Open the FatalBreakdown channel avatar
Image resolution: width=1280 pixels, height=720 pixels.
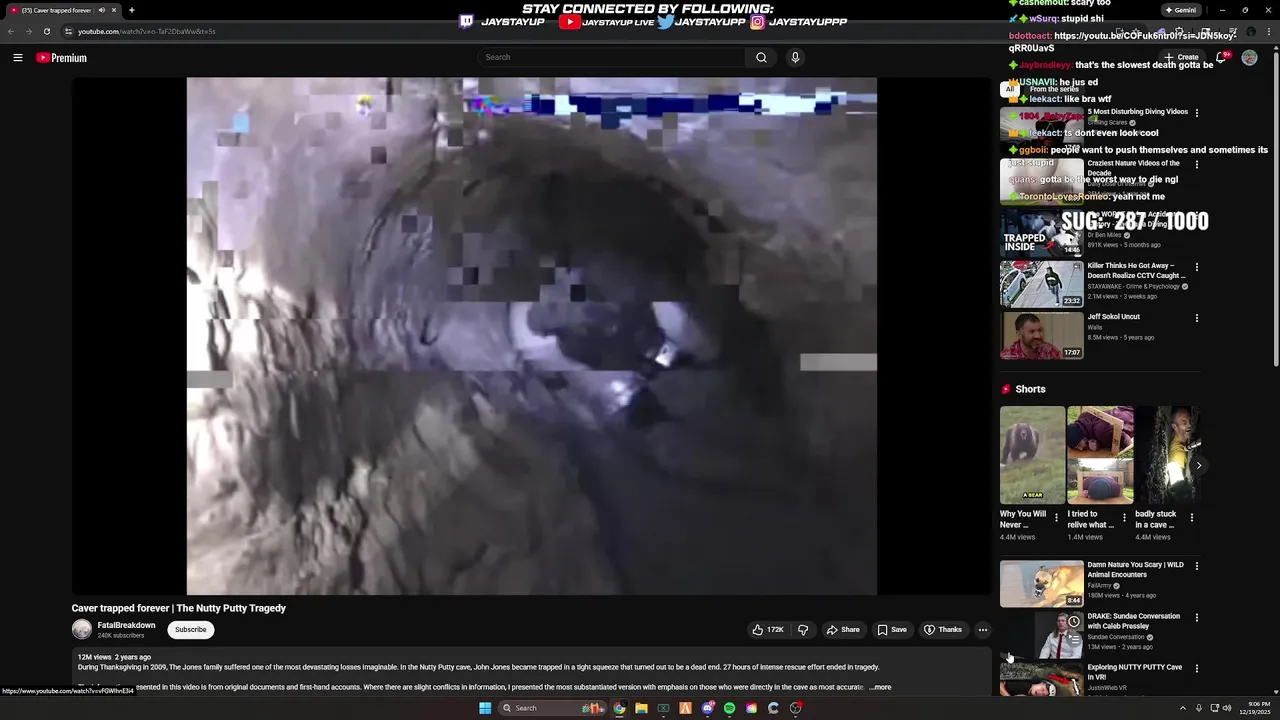pos(82,629)
